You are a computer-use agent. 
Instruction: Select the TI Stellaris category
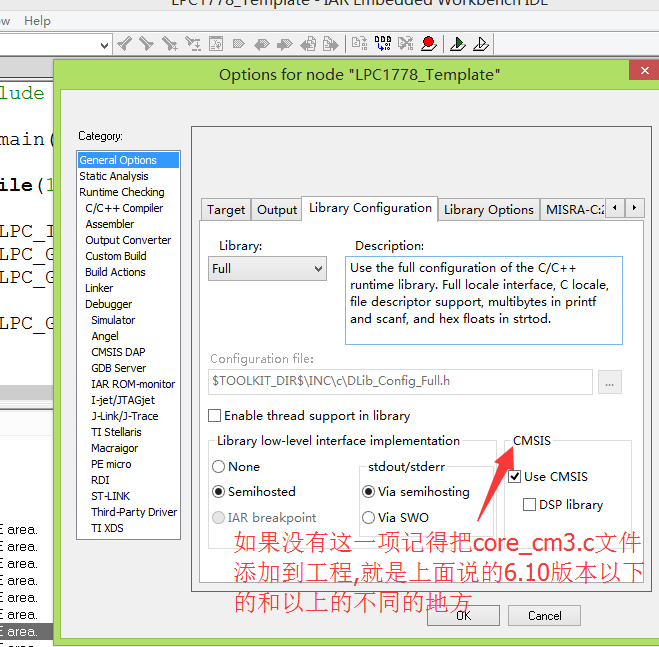(x=129, y=432)
